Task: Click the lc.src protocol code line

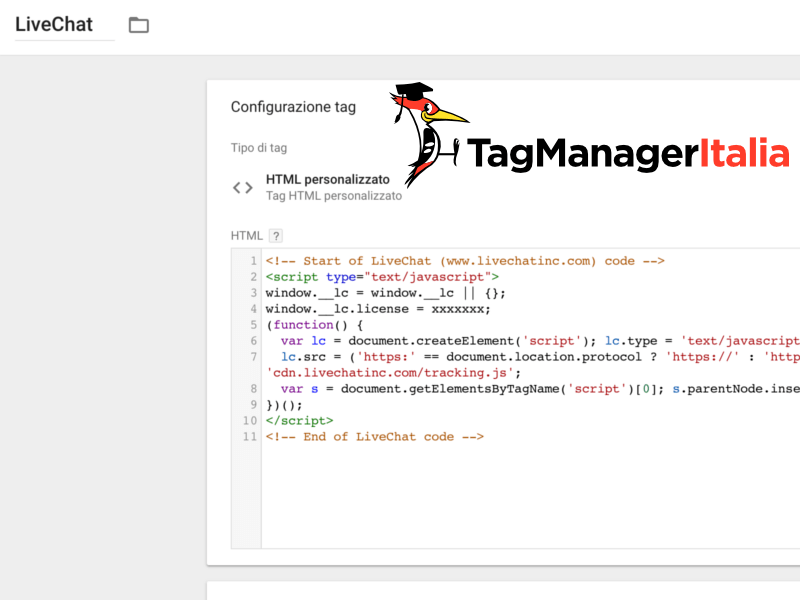Action: [540, 357]
